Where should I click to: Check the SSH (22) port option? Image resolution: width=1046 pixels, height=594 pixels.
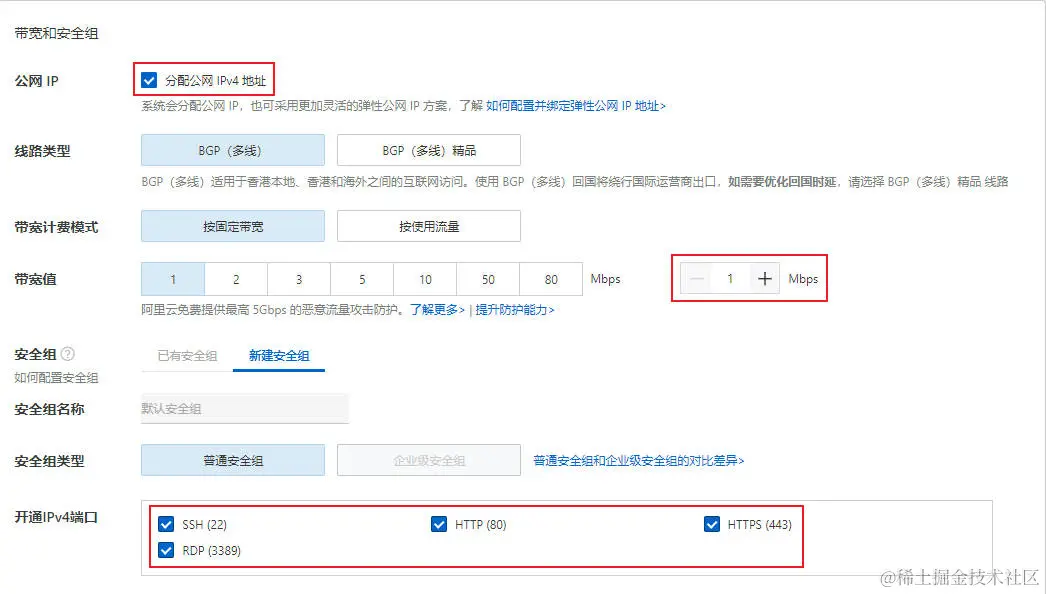(x=166, y=523)
